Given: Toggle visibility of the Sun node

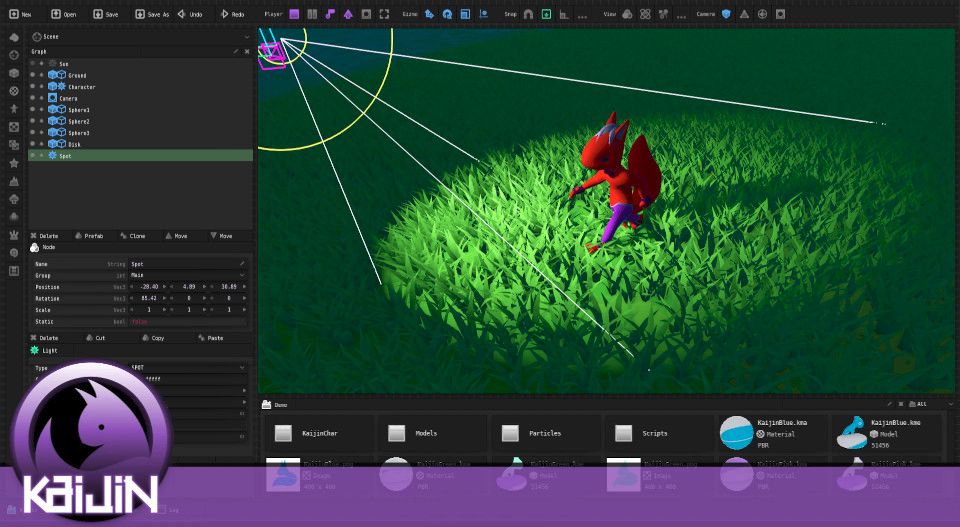Looking at the screenshot, I should (32, 63).
